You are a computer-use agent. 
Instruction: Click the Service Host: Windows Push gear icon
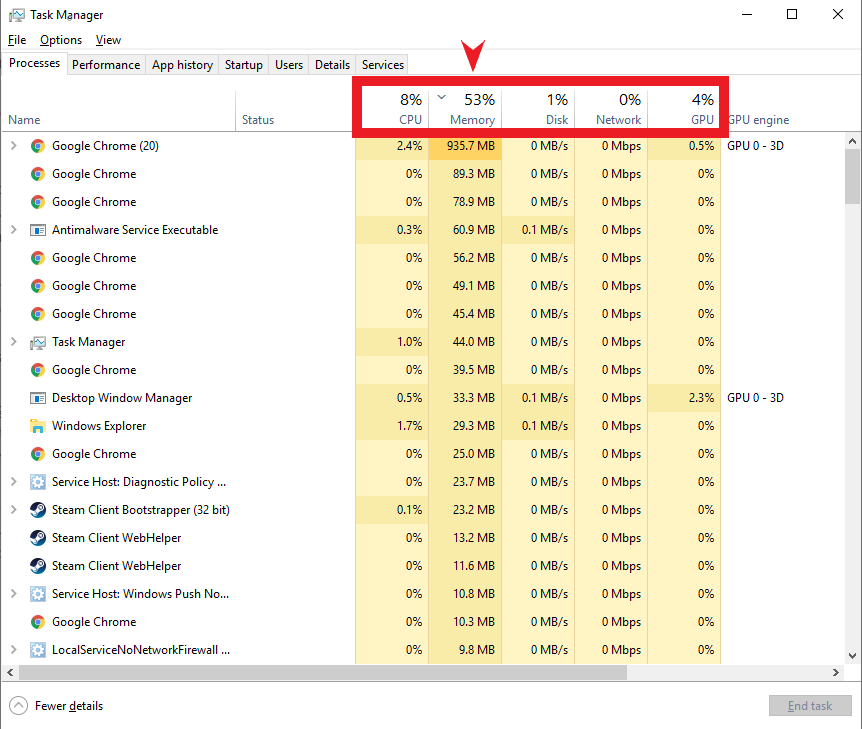click(x=37, y=594)
